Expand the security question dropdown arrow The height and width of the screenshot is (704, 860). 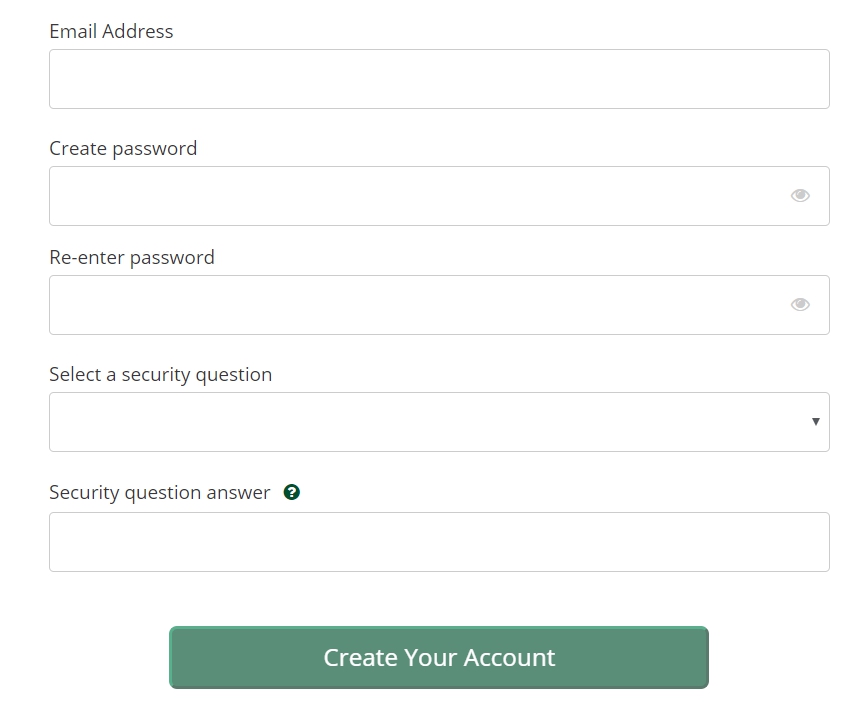pos(816,422)
